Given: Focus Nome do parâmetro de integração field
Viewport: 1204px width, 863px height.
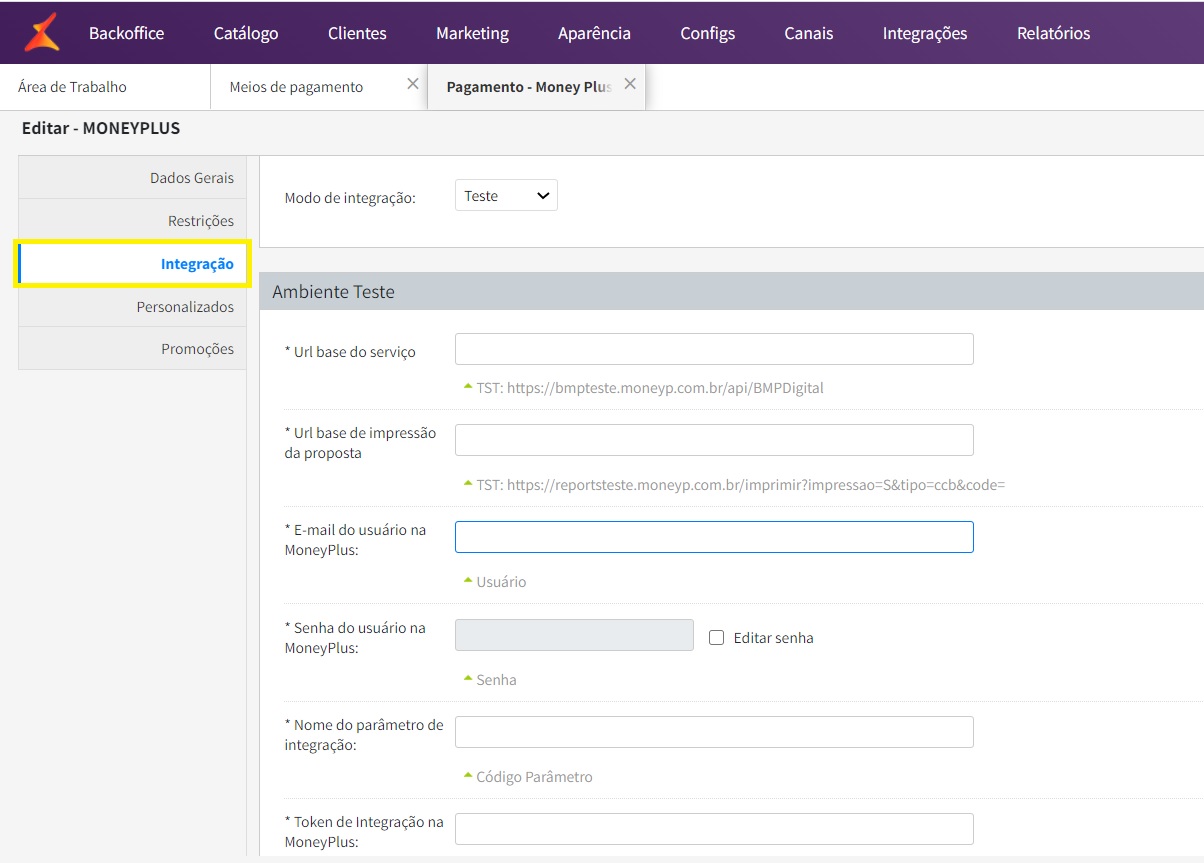Looking at the screenshot, I should coord(714,732).
